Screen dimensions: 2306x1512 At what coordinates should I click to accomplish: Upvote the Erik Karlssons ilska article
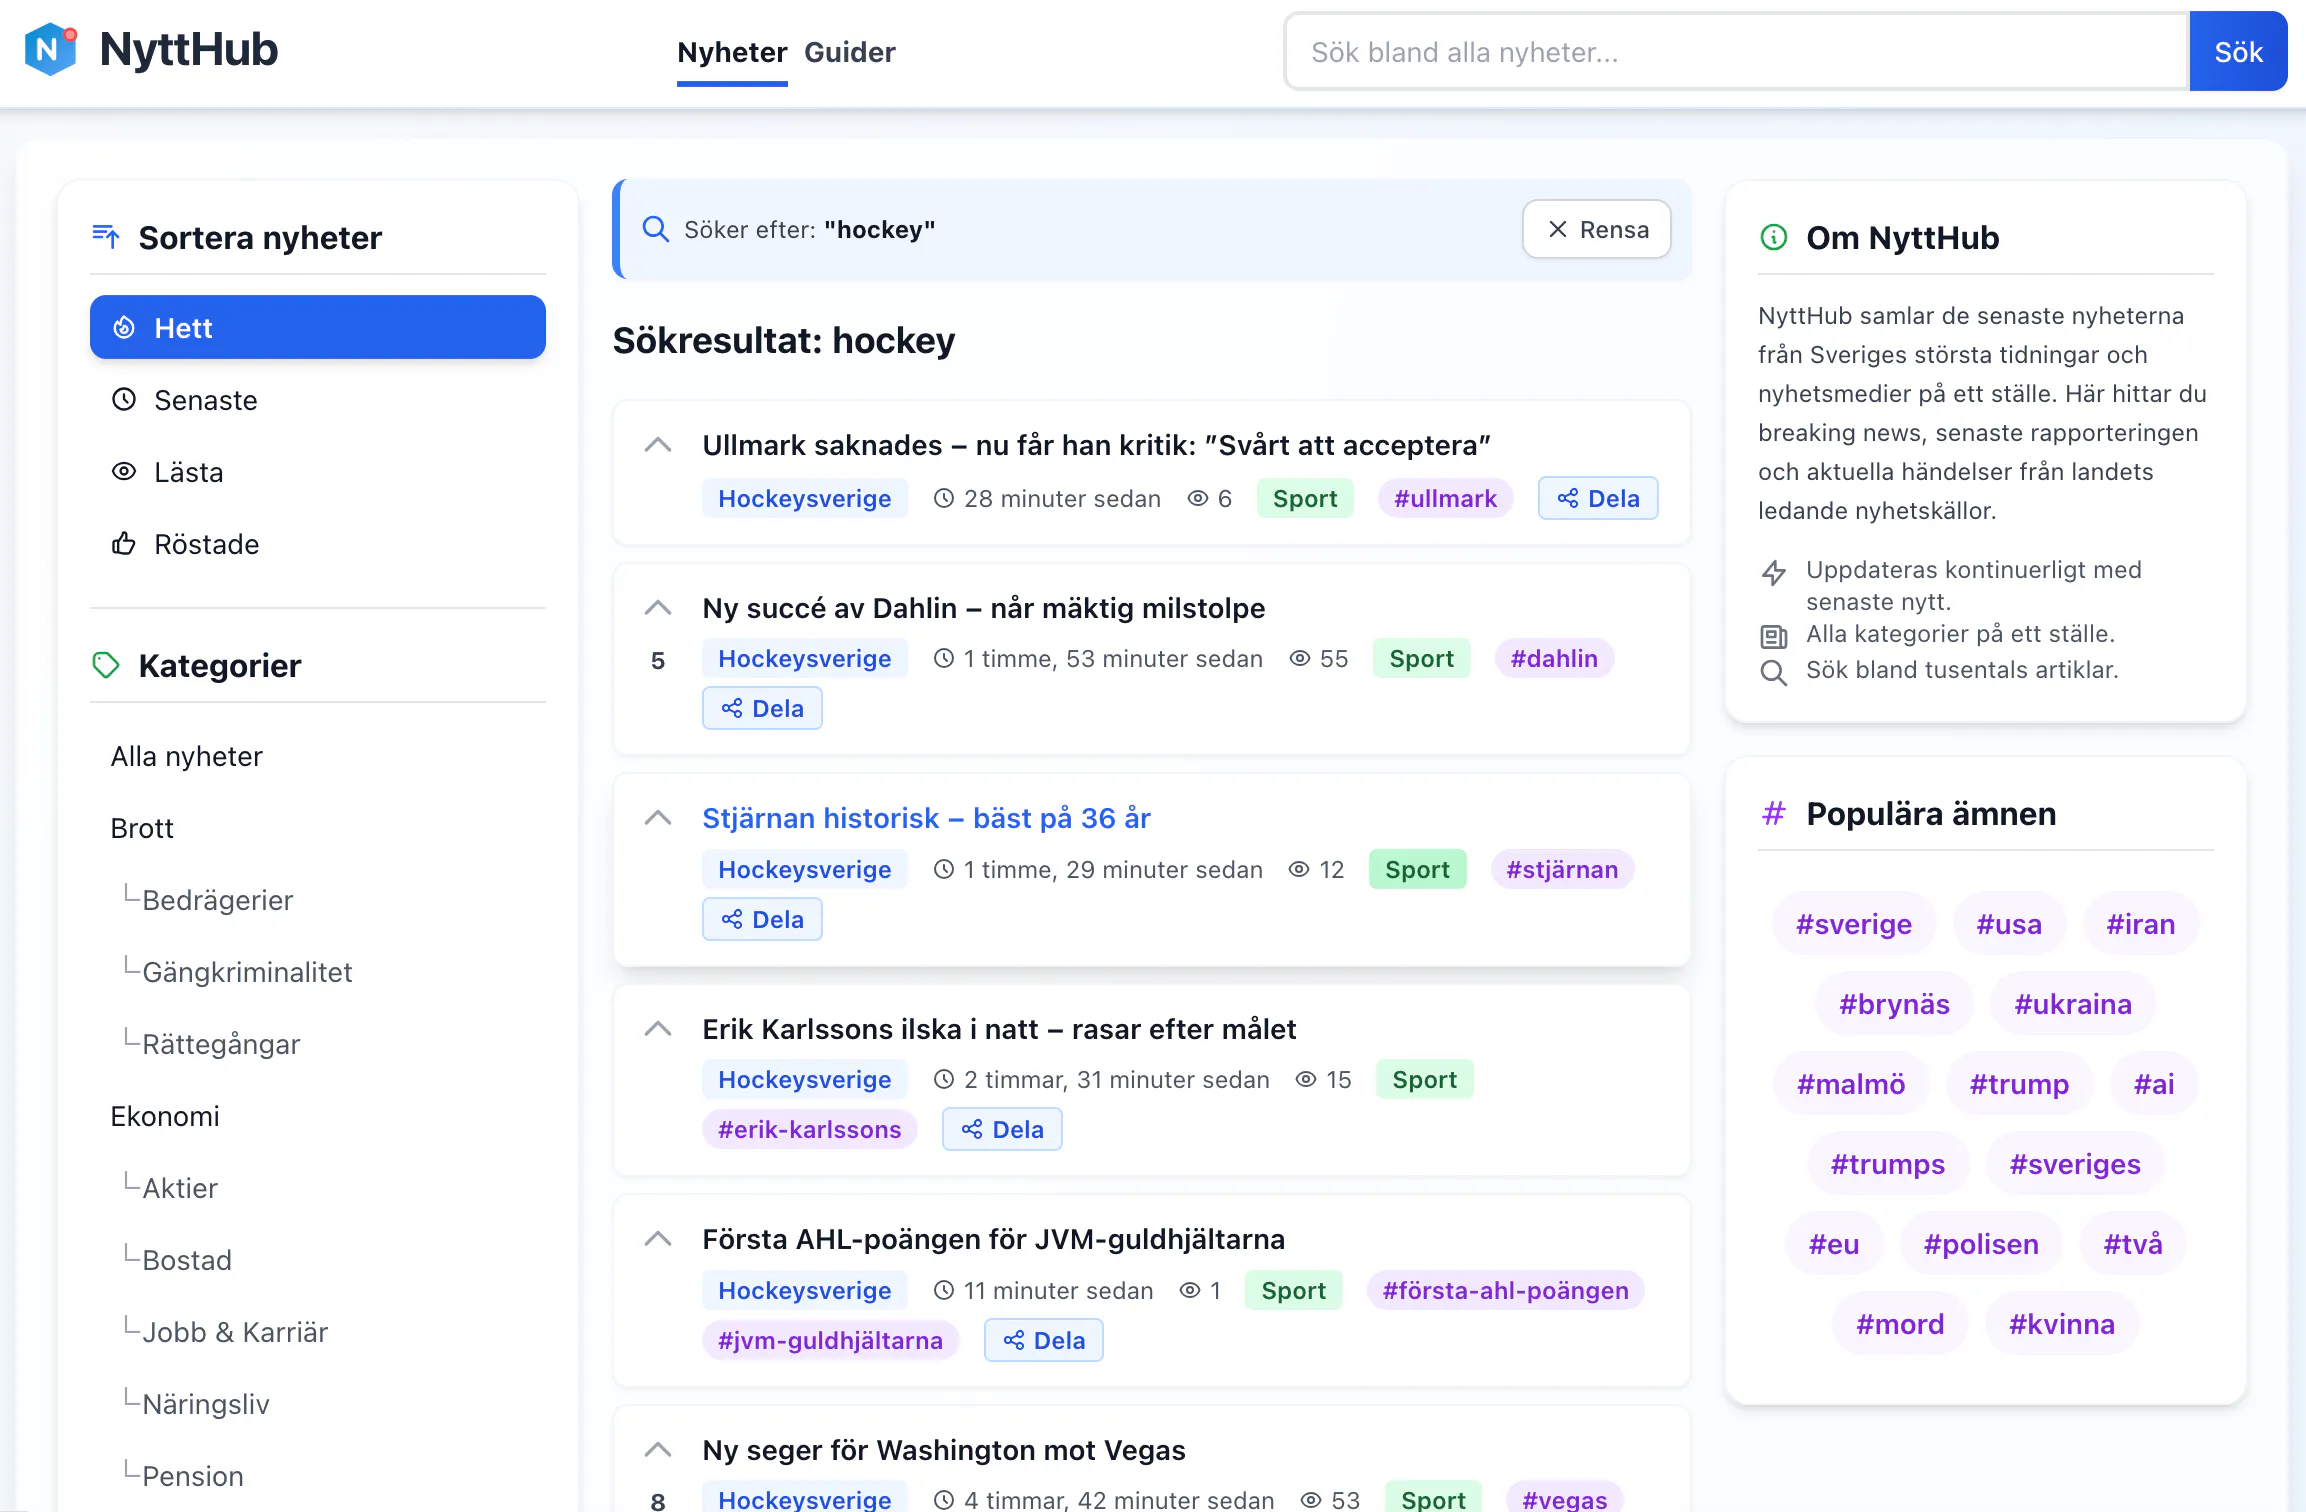[x=657, y=1029]
